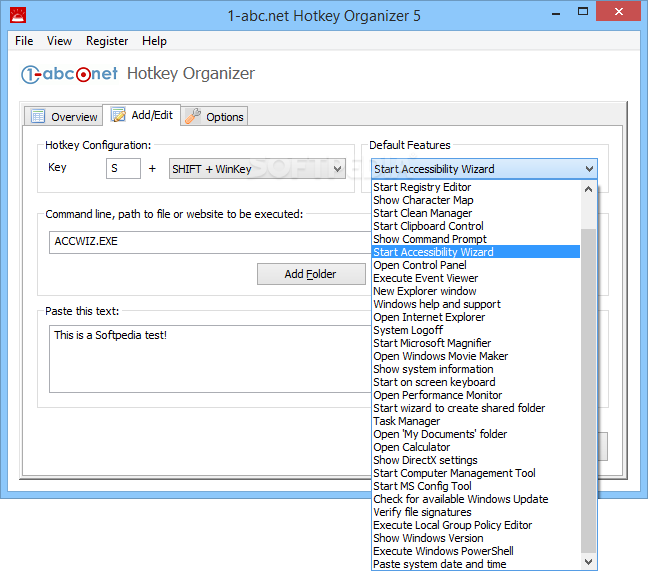Click the ACCWIZ.EXE command line field
Viewport: 648px width, 571px height.
click(x=210, y=242)
